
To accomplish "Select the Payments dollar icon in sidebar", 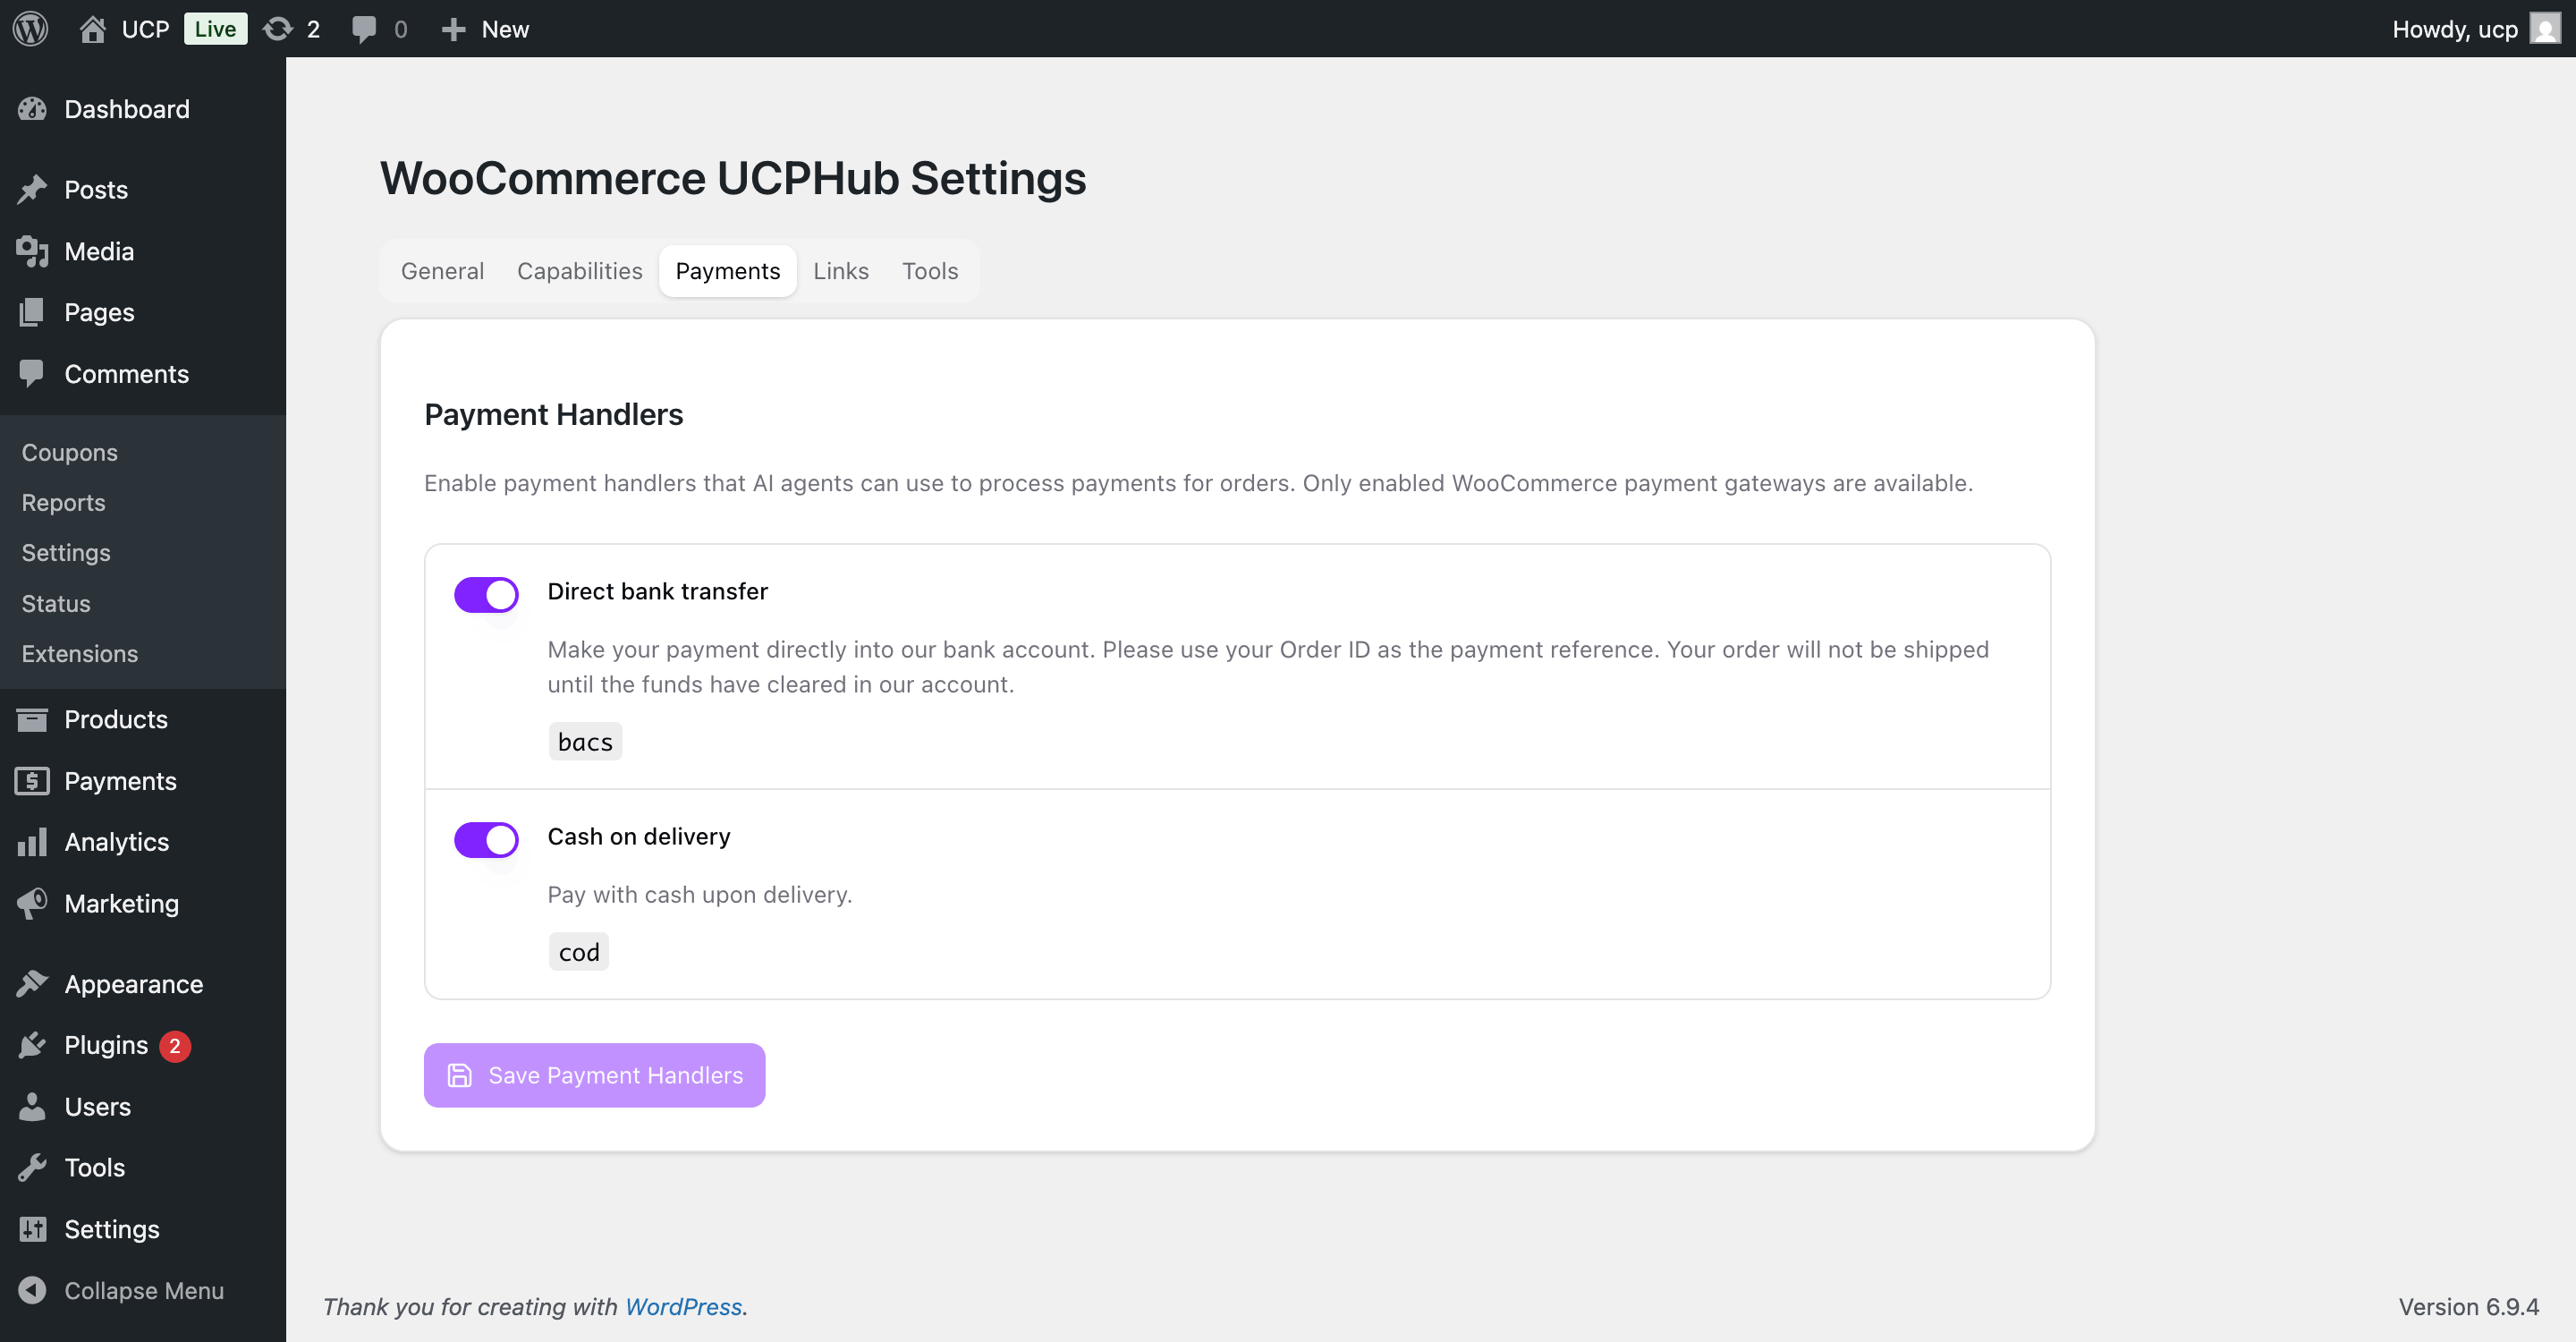I will pyautogui.click(x=33, y=781).
